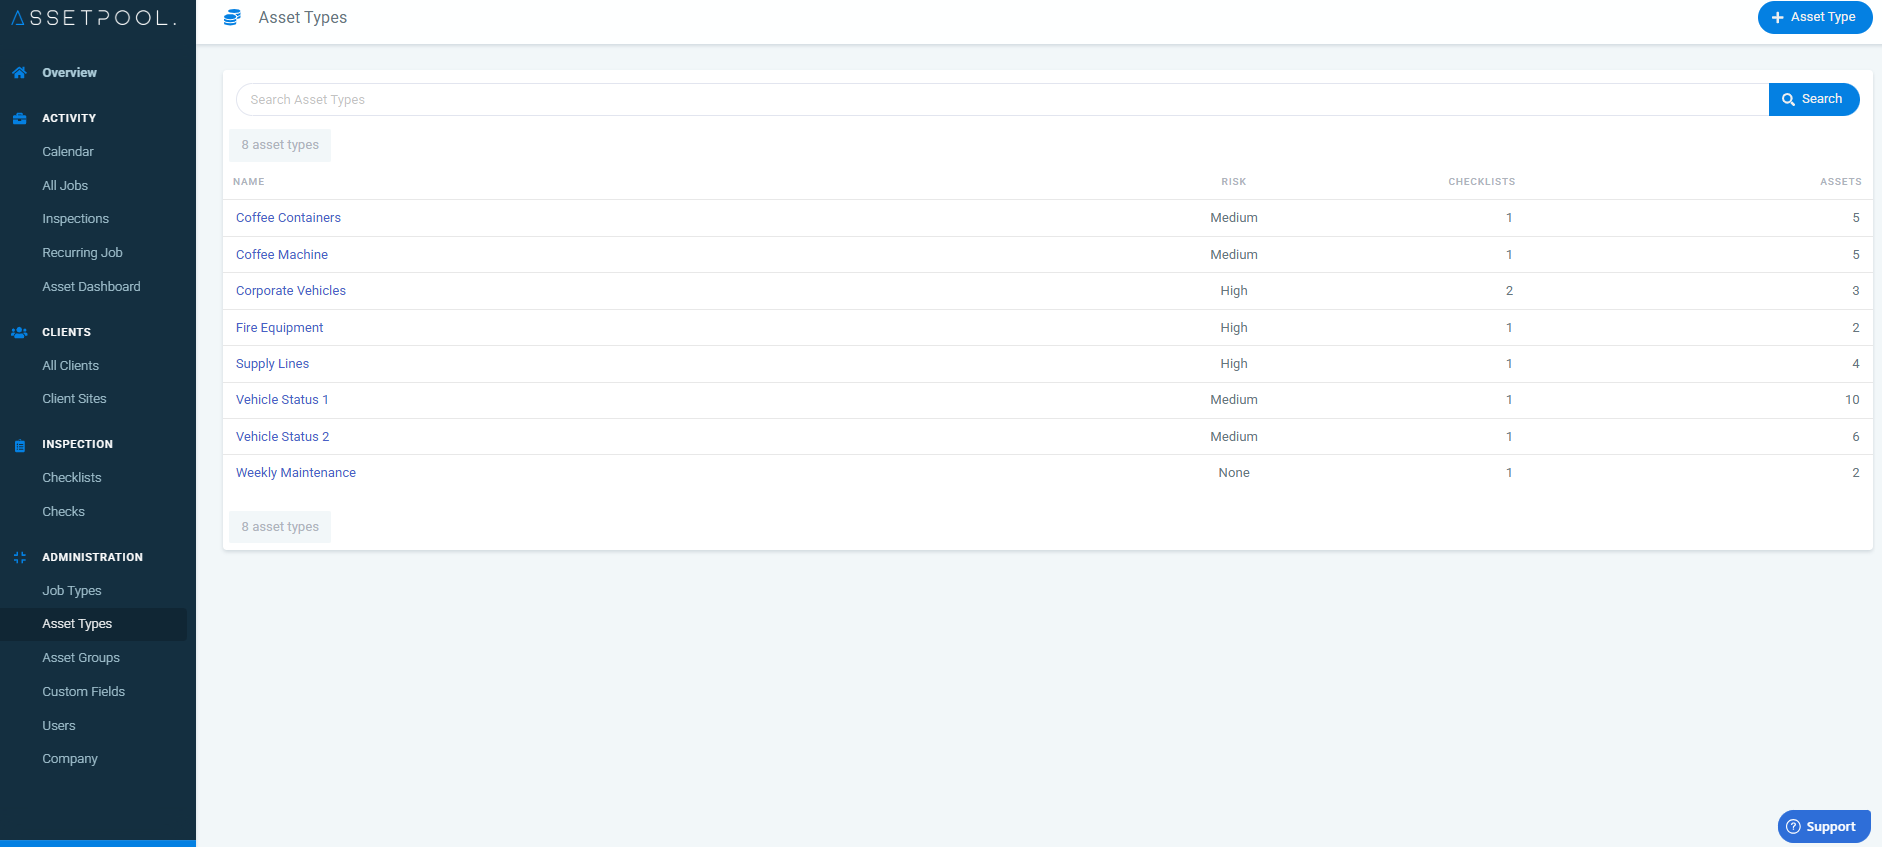Click the Clients people icon
The height and width of the screenshot is (847, 1882).
click(19, 332)
